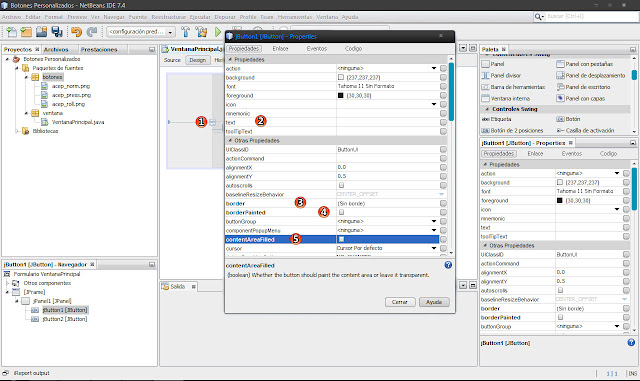Viewport: 640px width, 381px height.
Task: Click the help icon in Properties dialog
Action: 448,265
